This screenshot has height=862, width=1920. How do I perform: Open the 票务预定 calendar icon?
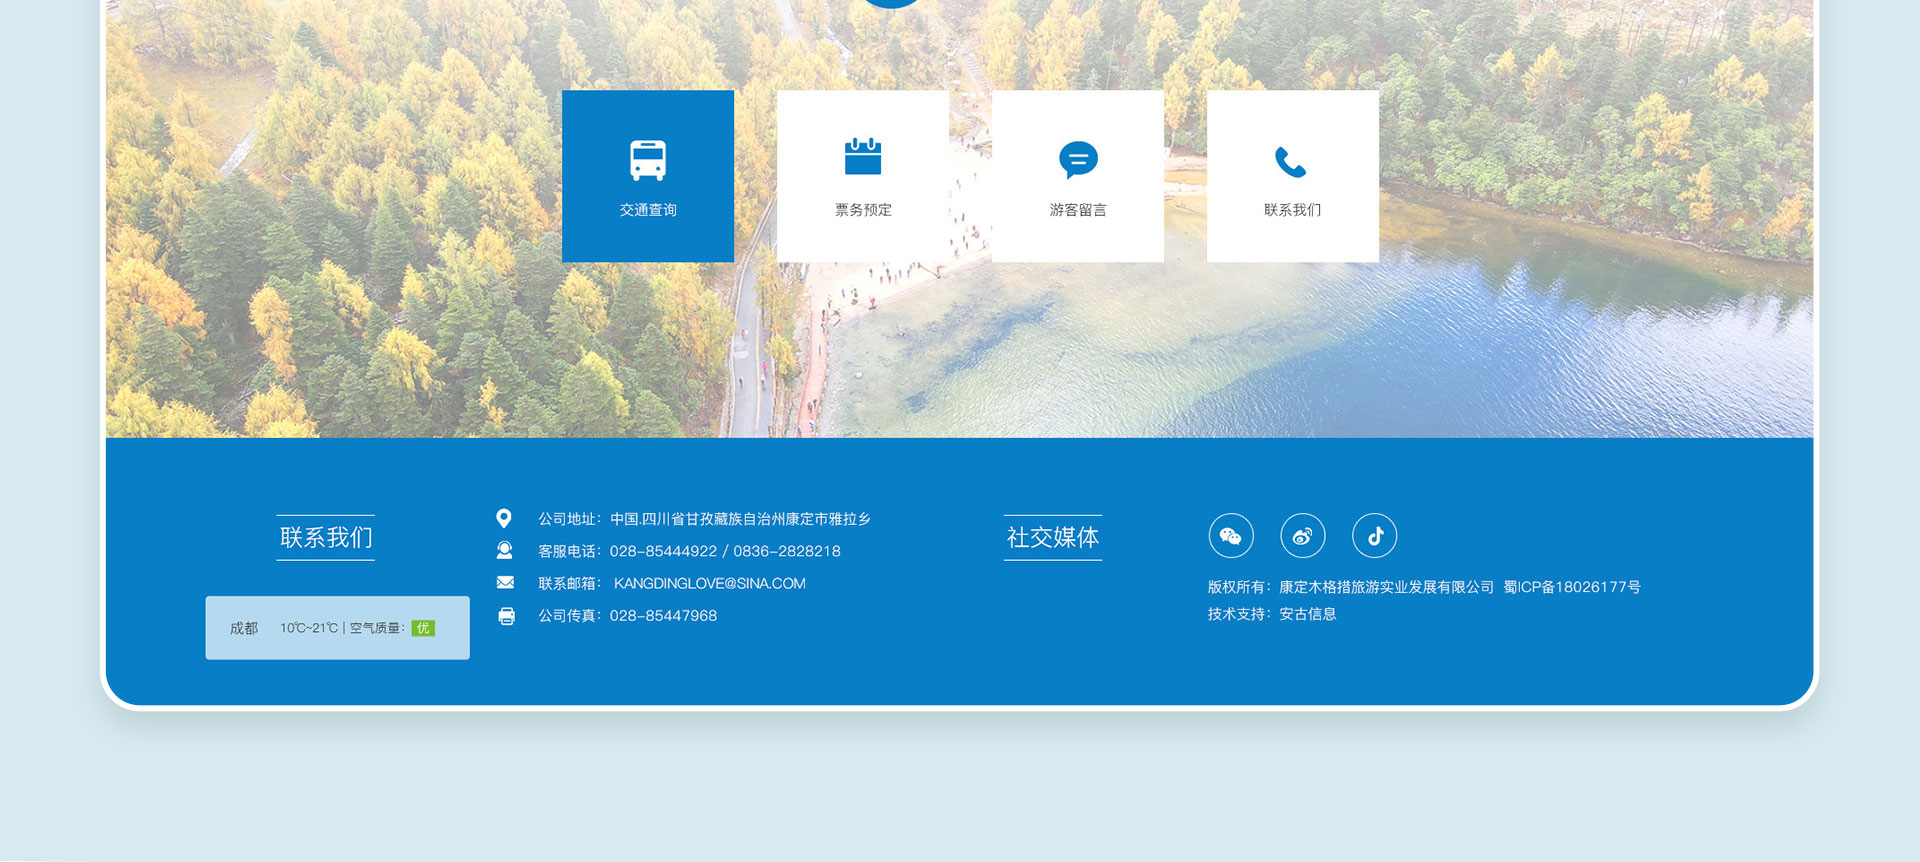click(863, 157)
